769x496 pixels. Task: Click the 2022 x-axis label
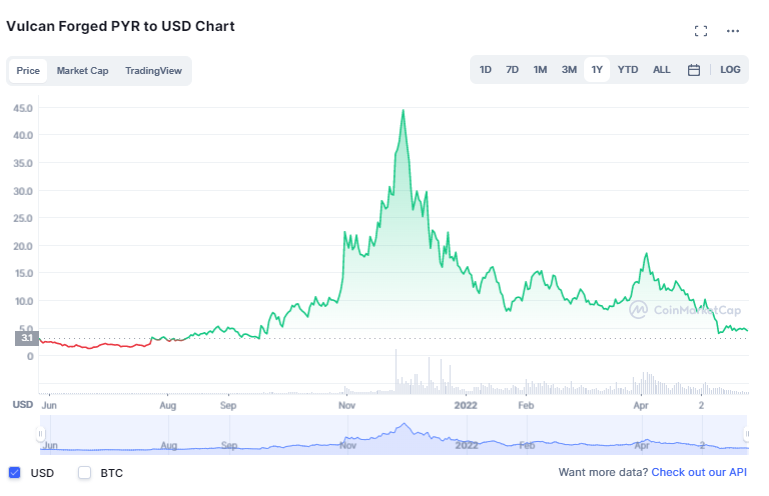(x=465, y=405)
